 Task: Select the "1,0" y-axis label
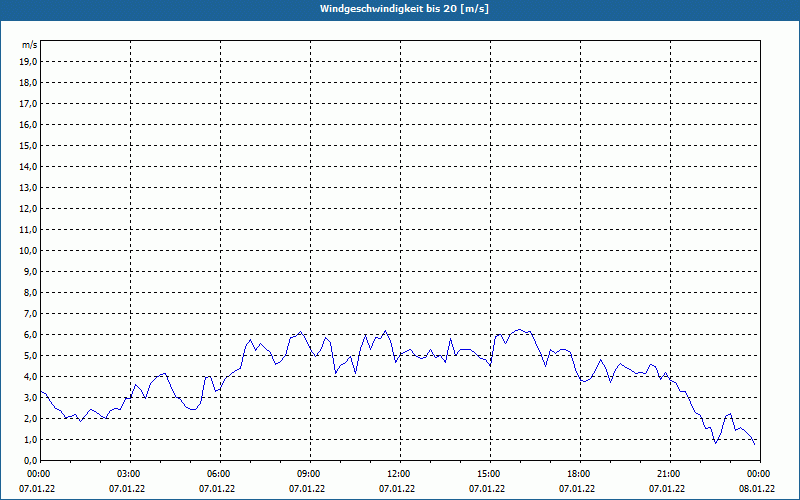click(x=30, y=439)
